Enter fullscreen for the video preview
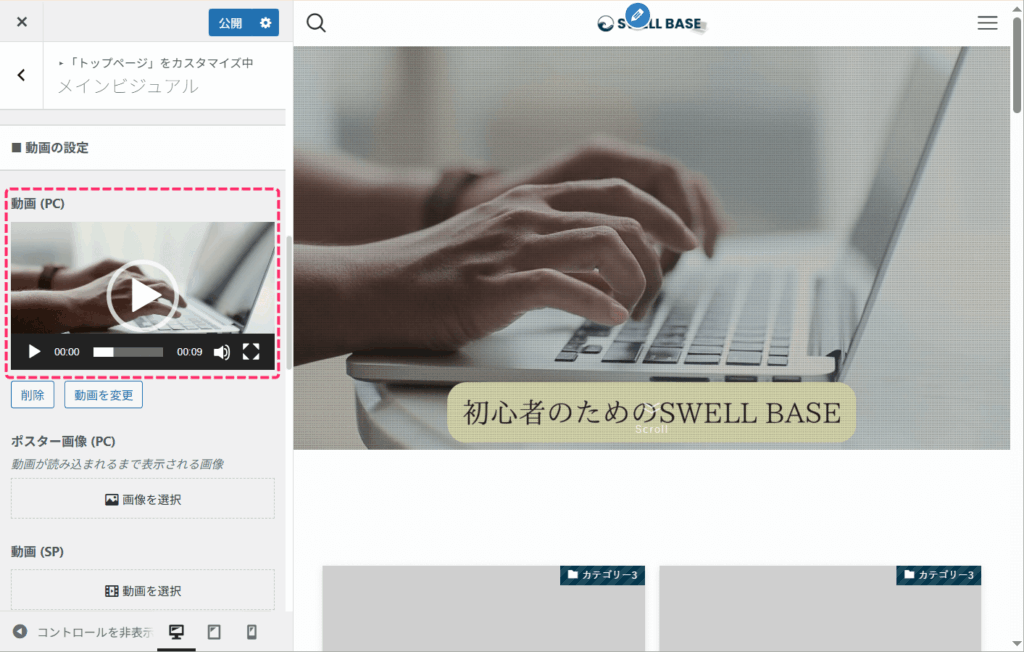This screenshot has width=1024, height=652. click(x=251, y=352)
